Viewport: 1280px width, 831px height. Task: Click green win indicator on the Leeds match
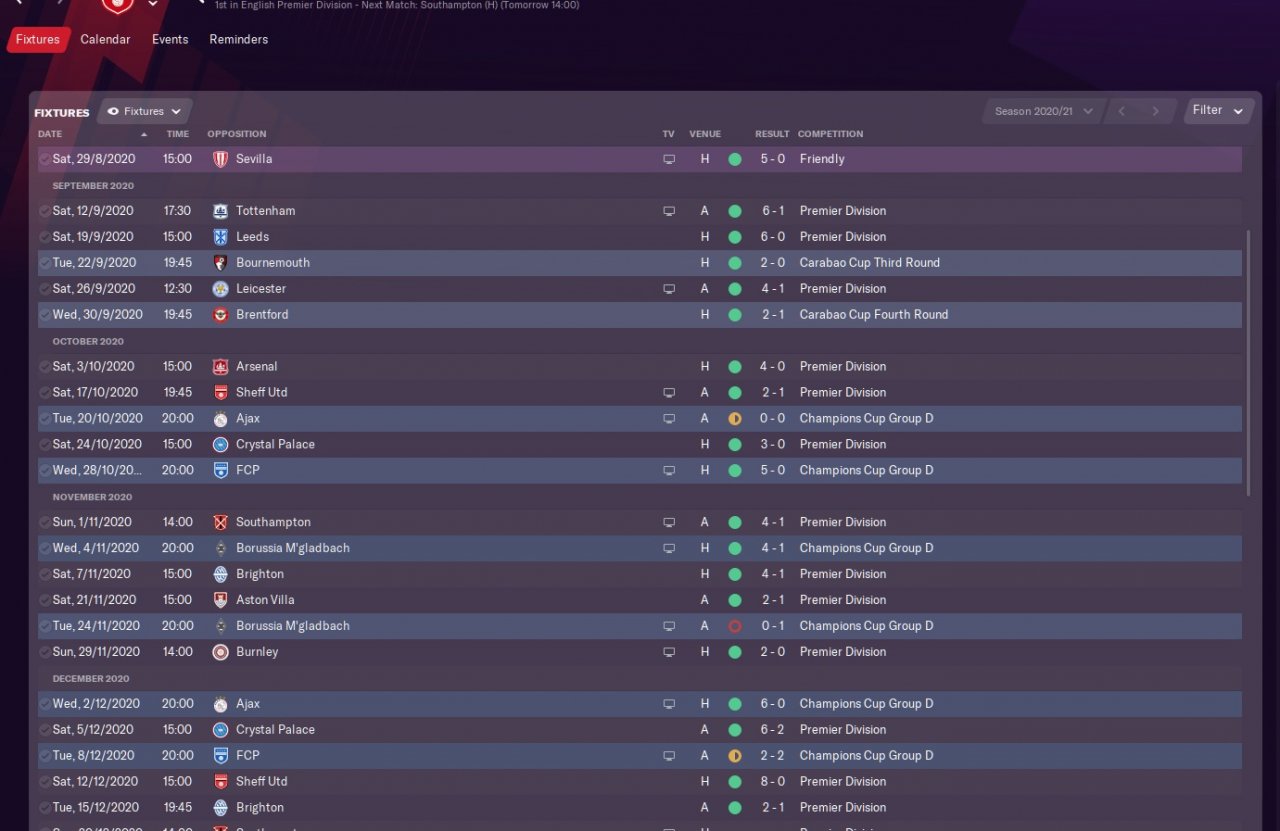[x=735, y=237]
